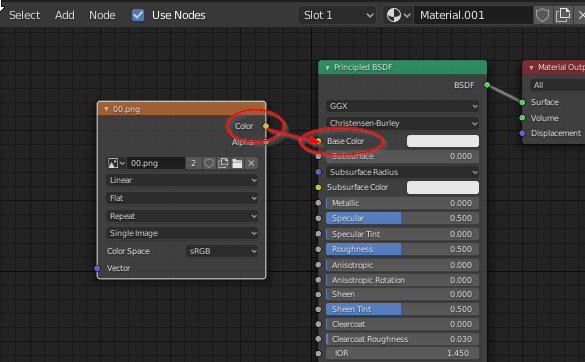Click new image copy icon in 00.png node

click(x=223, y=163)
